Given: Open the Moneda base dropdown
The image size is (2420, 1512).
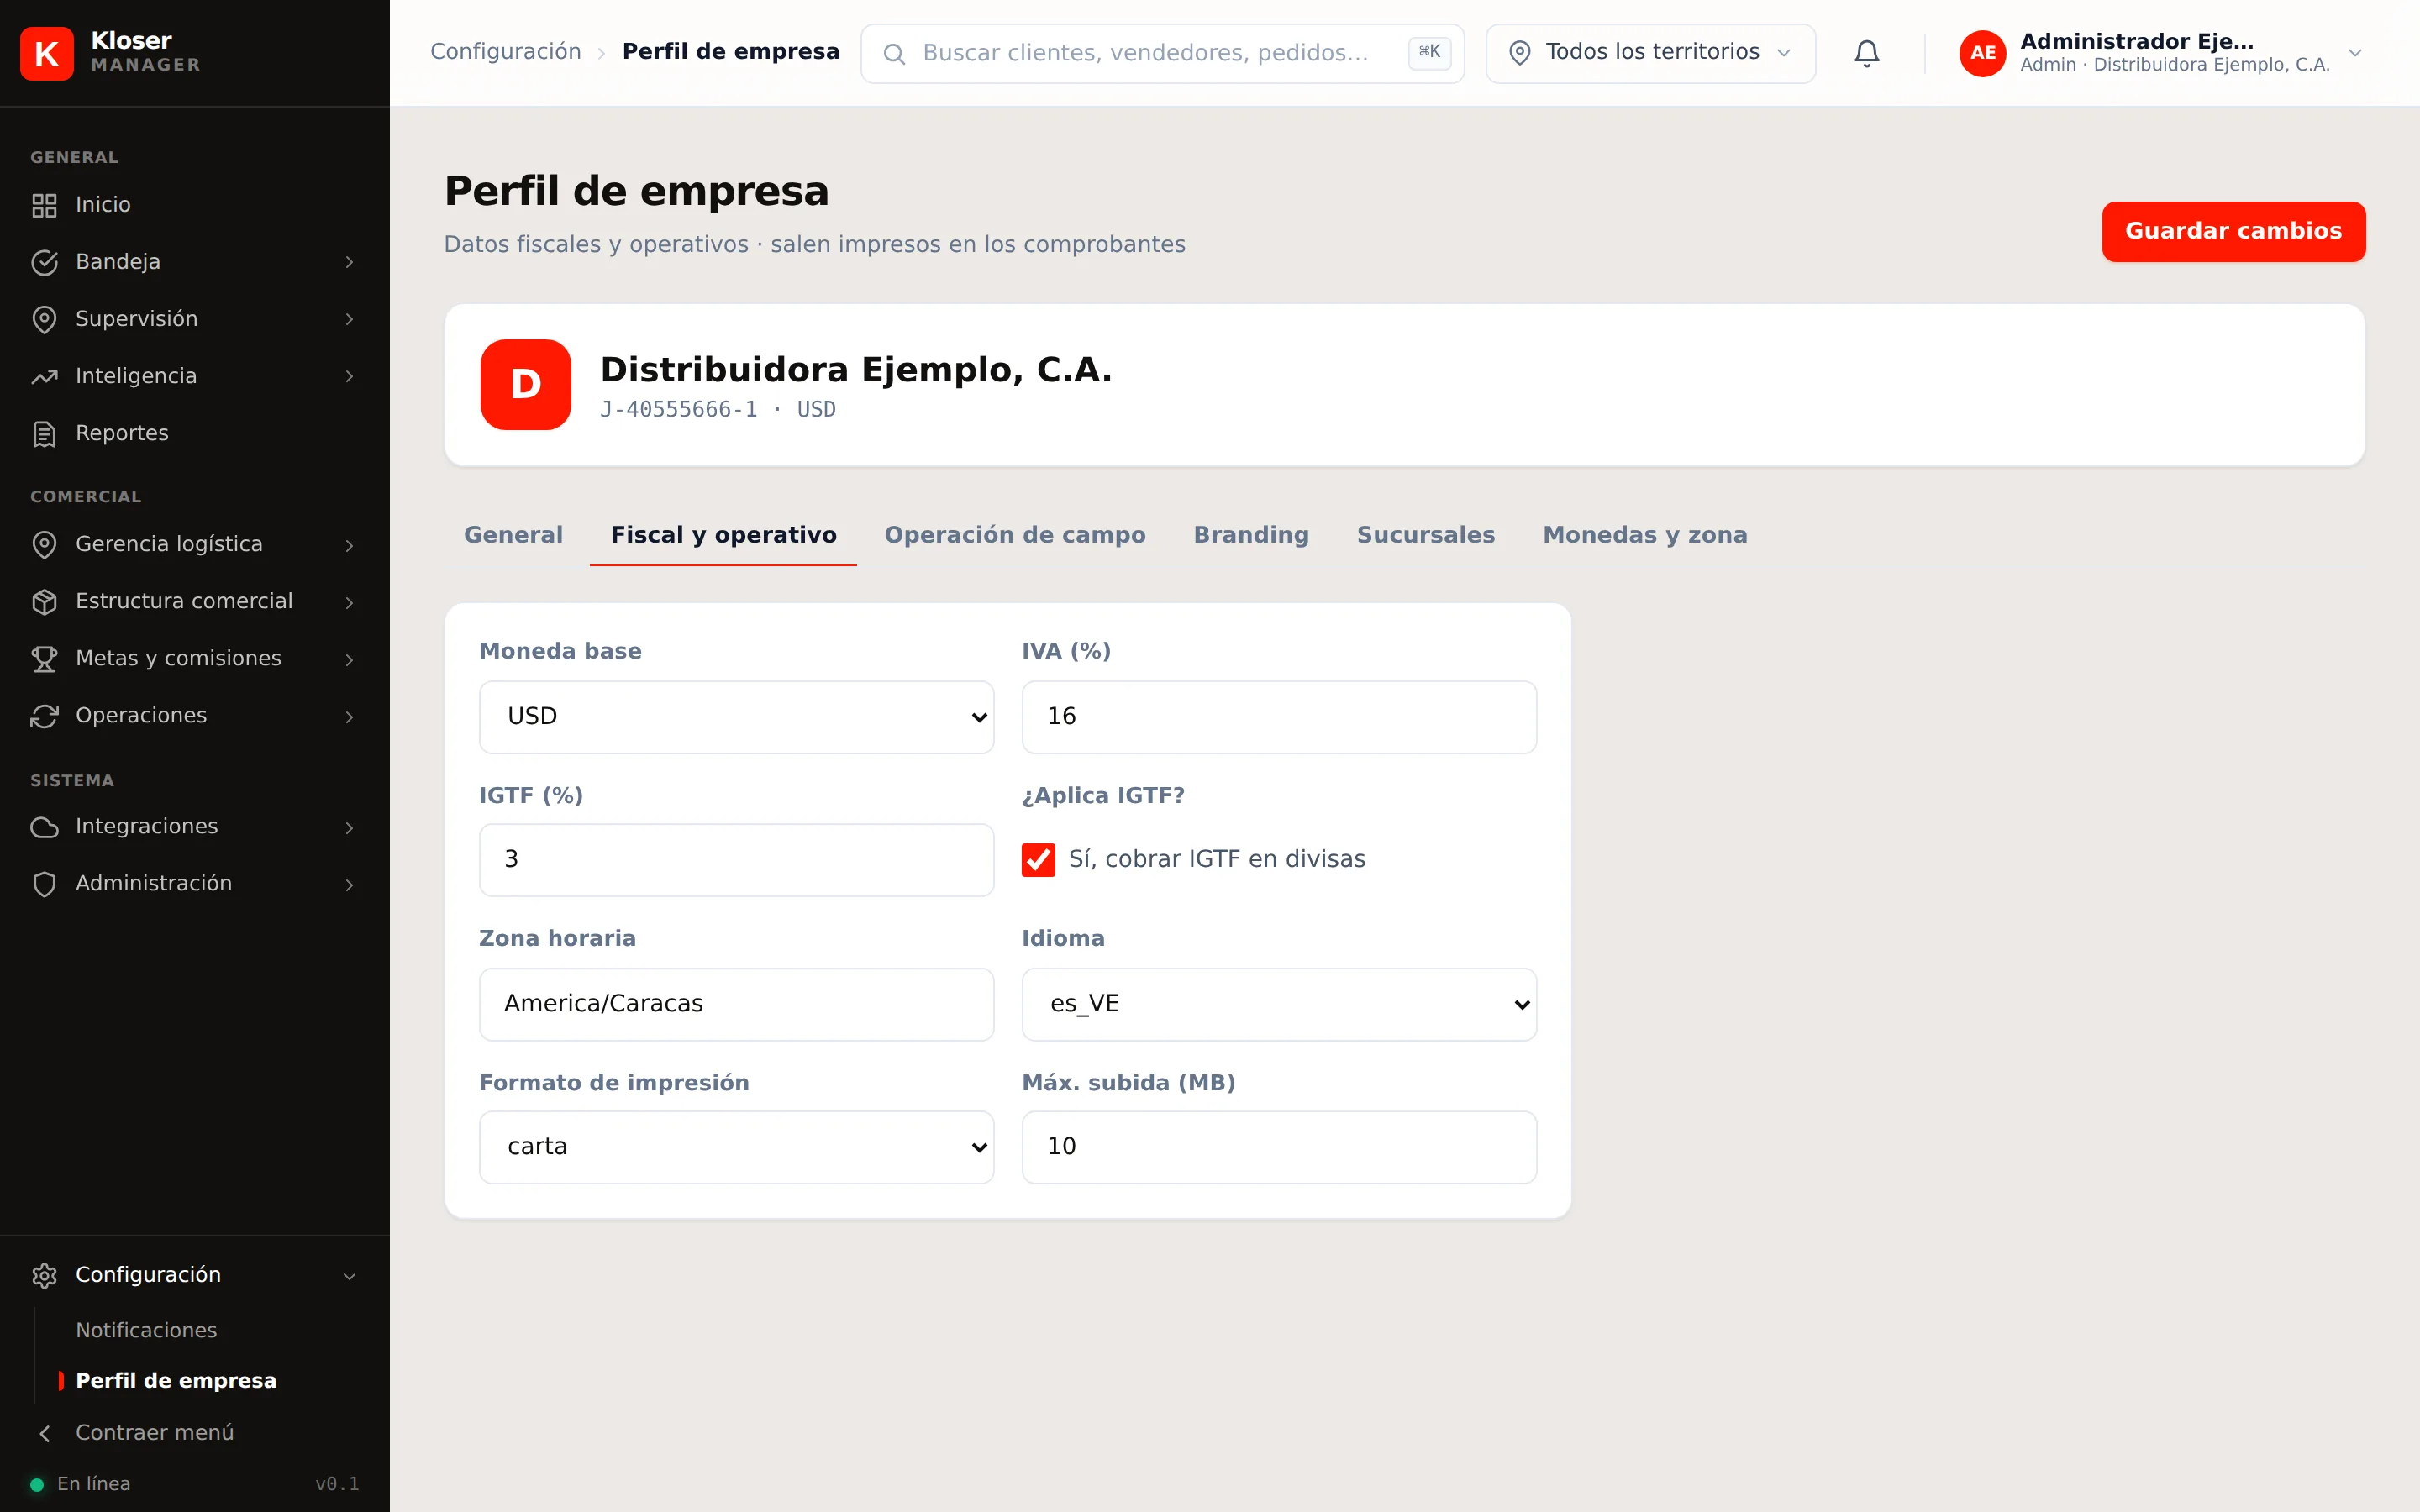Looking at the screenshot, I should [737, 717].
